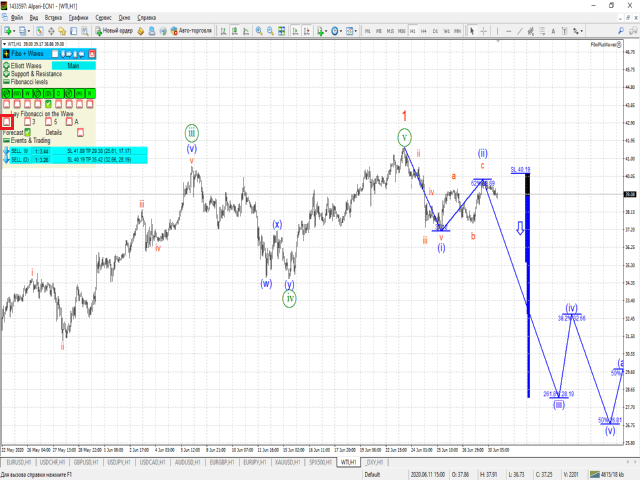The height and width of the screenshot is (480, 640).
Task: Click the Новый ордер button
Action: [114, 31]
